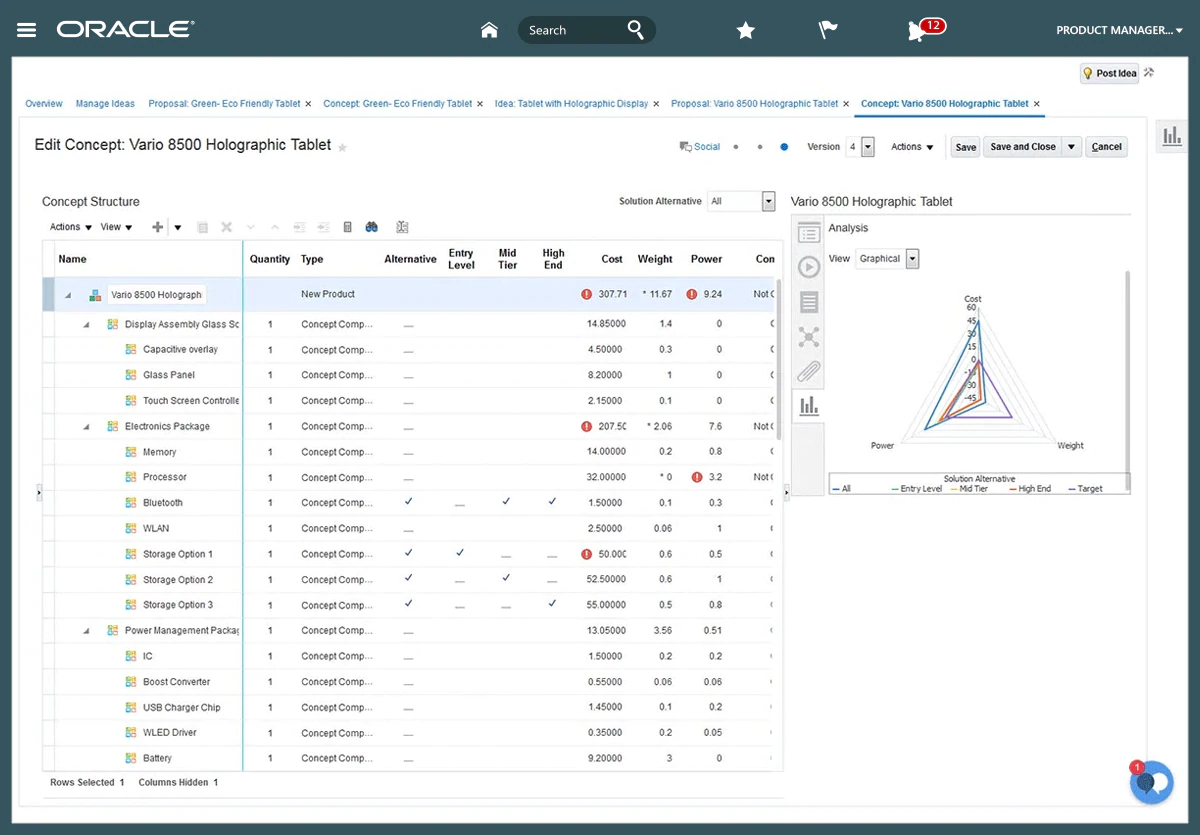This screenshot has height=835, width=1200.
Task: Open the Concept Structure View menu
Action: point(115,227)
